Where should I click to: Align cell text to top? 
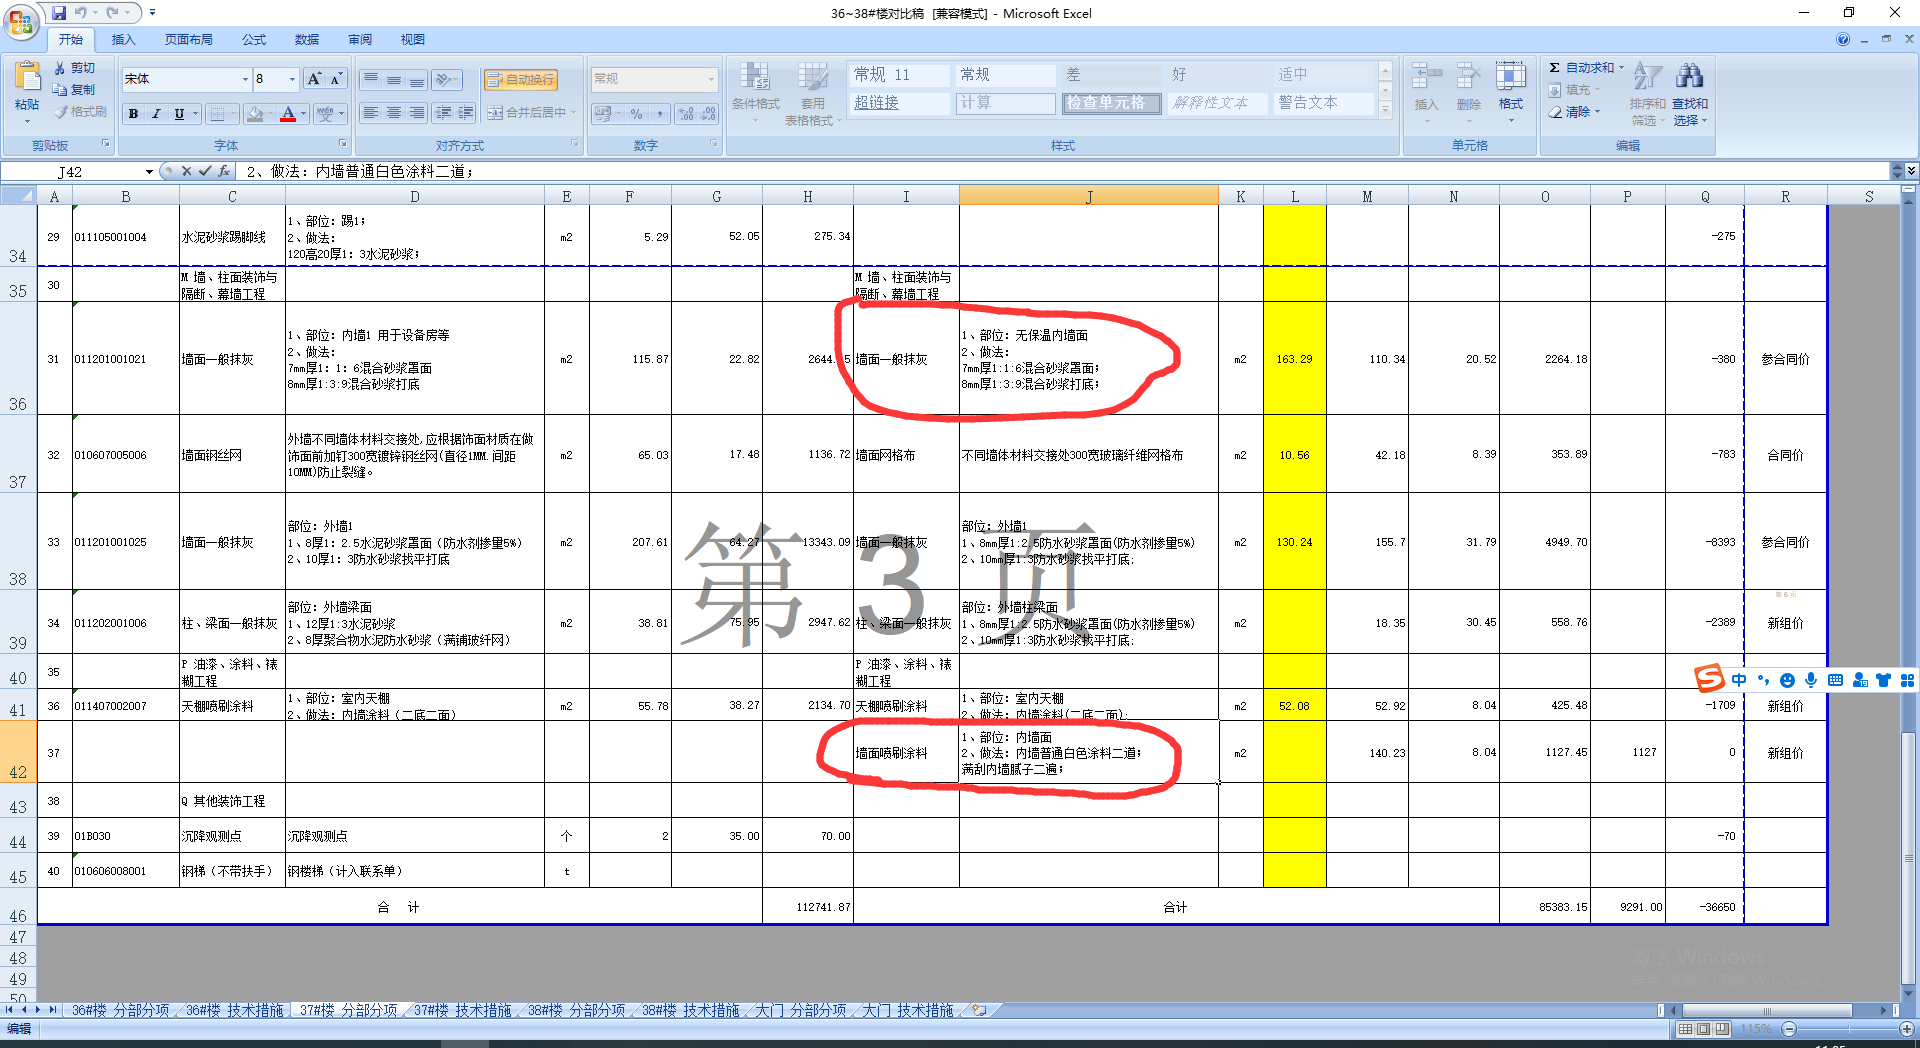pos(371,79)
